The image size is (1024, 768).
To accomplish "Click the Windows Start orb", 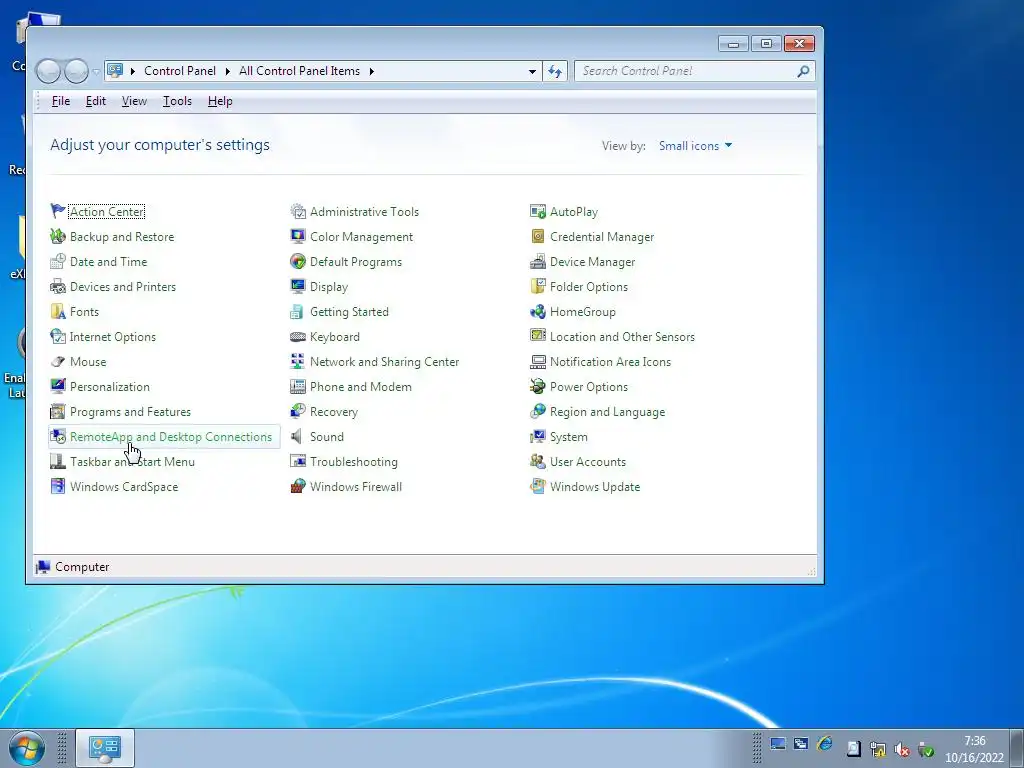I will 27,748.
